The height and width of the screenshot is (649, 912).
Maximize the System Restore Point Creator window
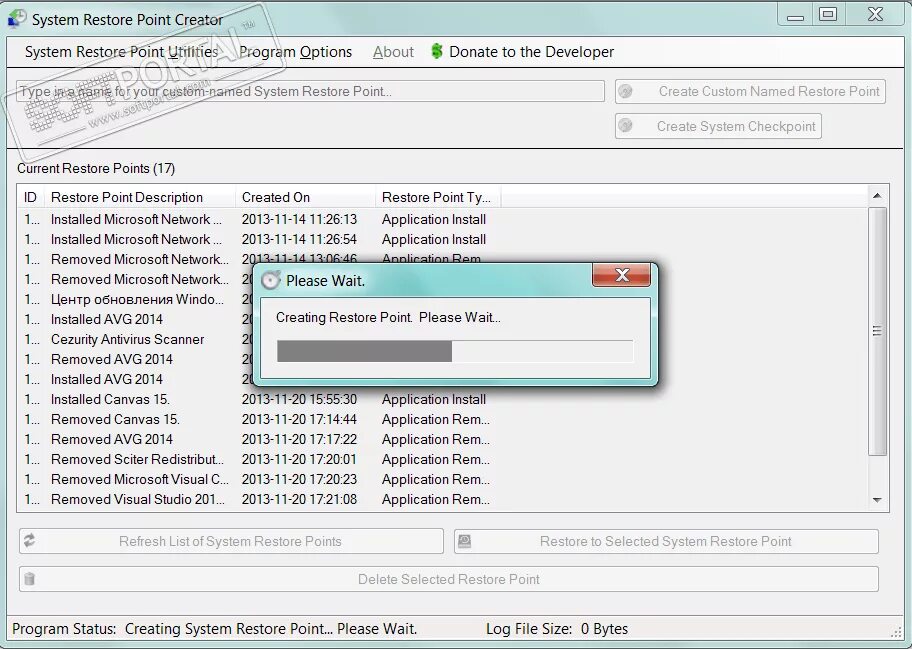point(828,15)
